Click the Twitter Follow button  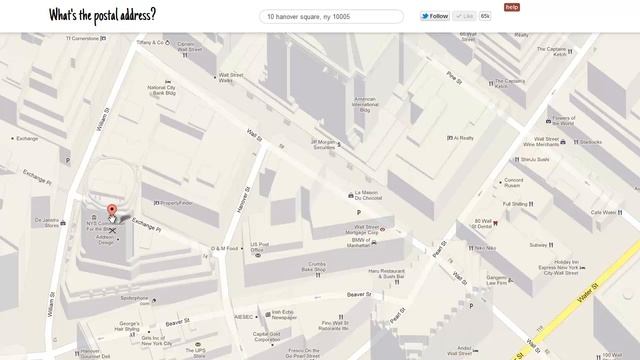tap(435, 16)
